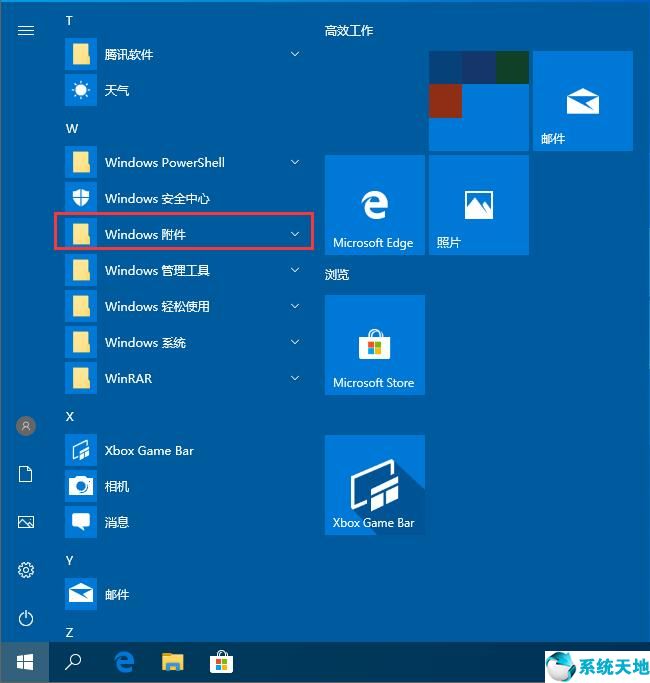Open the 相机 camera app icon
The height and width of the screenshot is (683, 650).
(81, 486)
